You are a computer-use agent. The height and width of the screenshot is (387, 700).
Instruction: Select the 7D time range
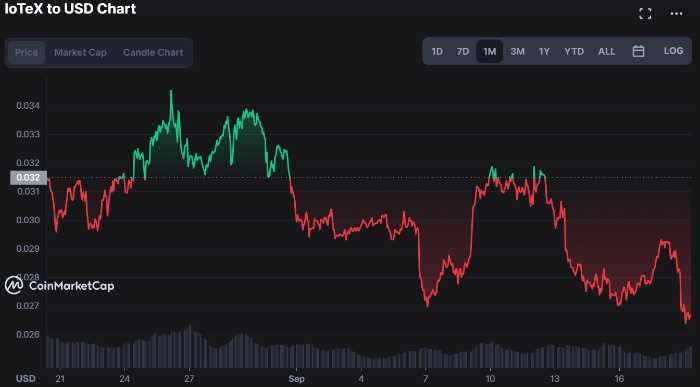click(463, 51)
